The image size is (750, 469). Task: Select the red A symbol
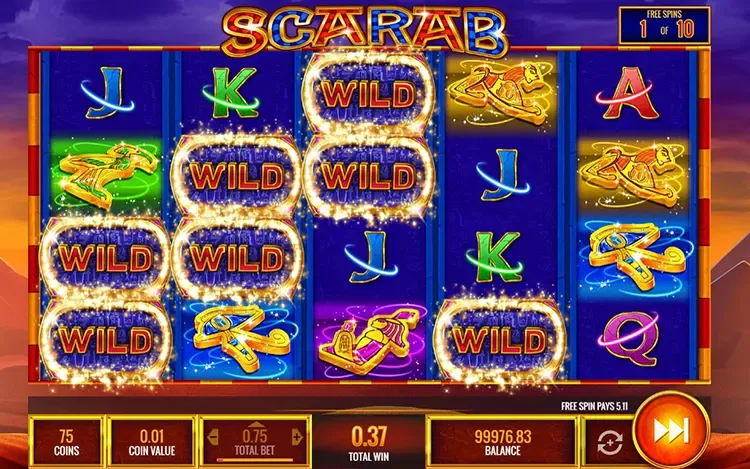[630, 93]
